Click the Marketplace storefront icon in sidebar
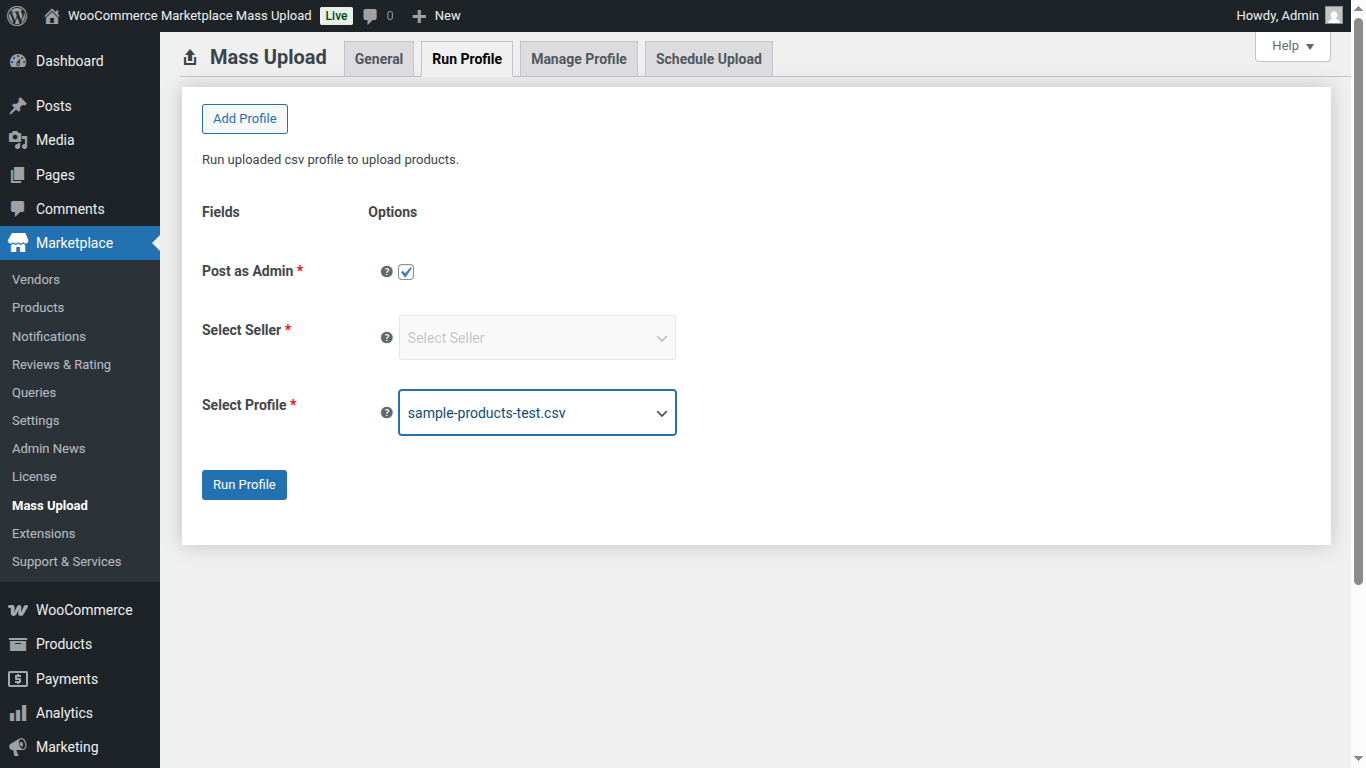The image size is (1366, 768). coord(17,242)
